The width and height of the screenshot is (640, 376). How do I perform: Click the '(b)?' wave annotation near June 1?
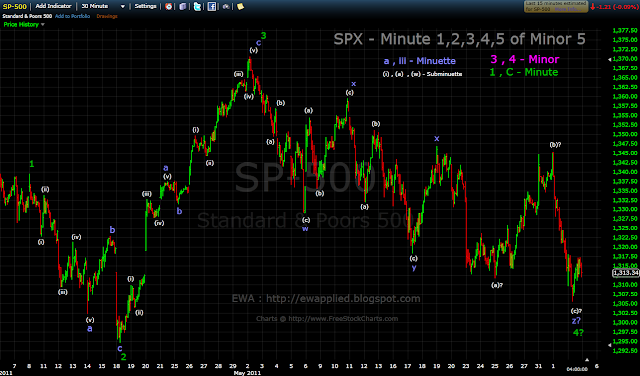click(555, 145)
